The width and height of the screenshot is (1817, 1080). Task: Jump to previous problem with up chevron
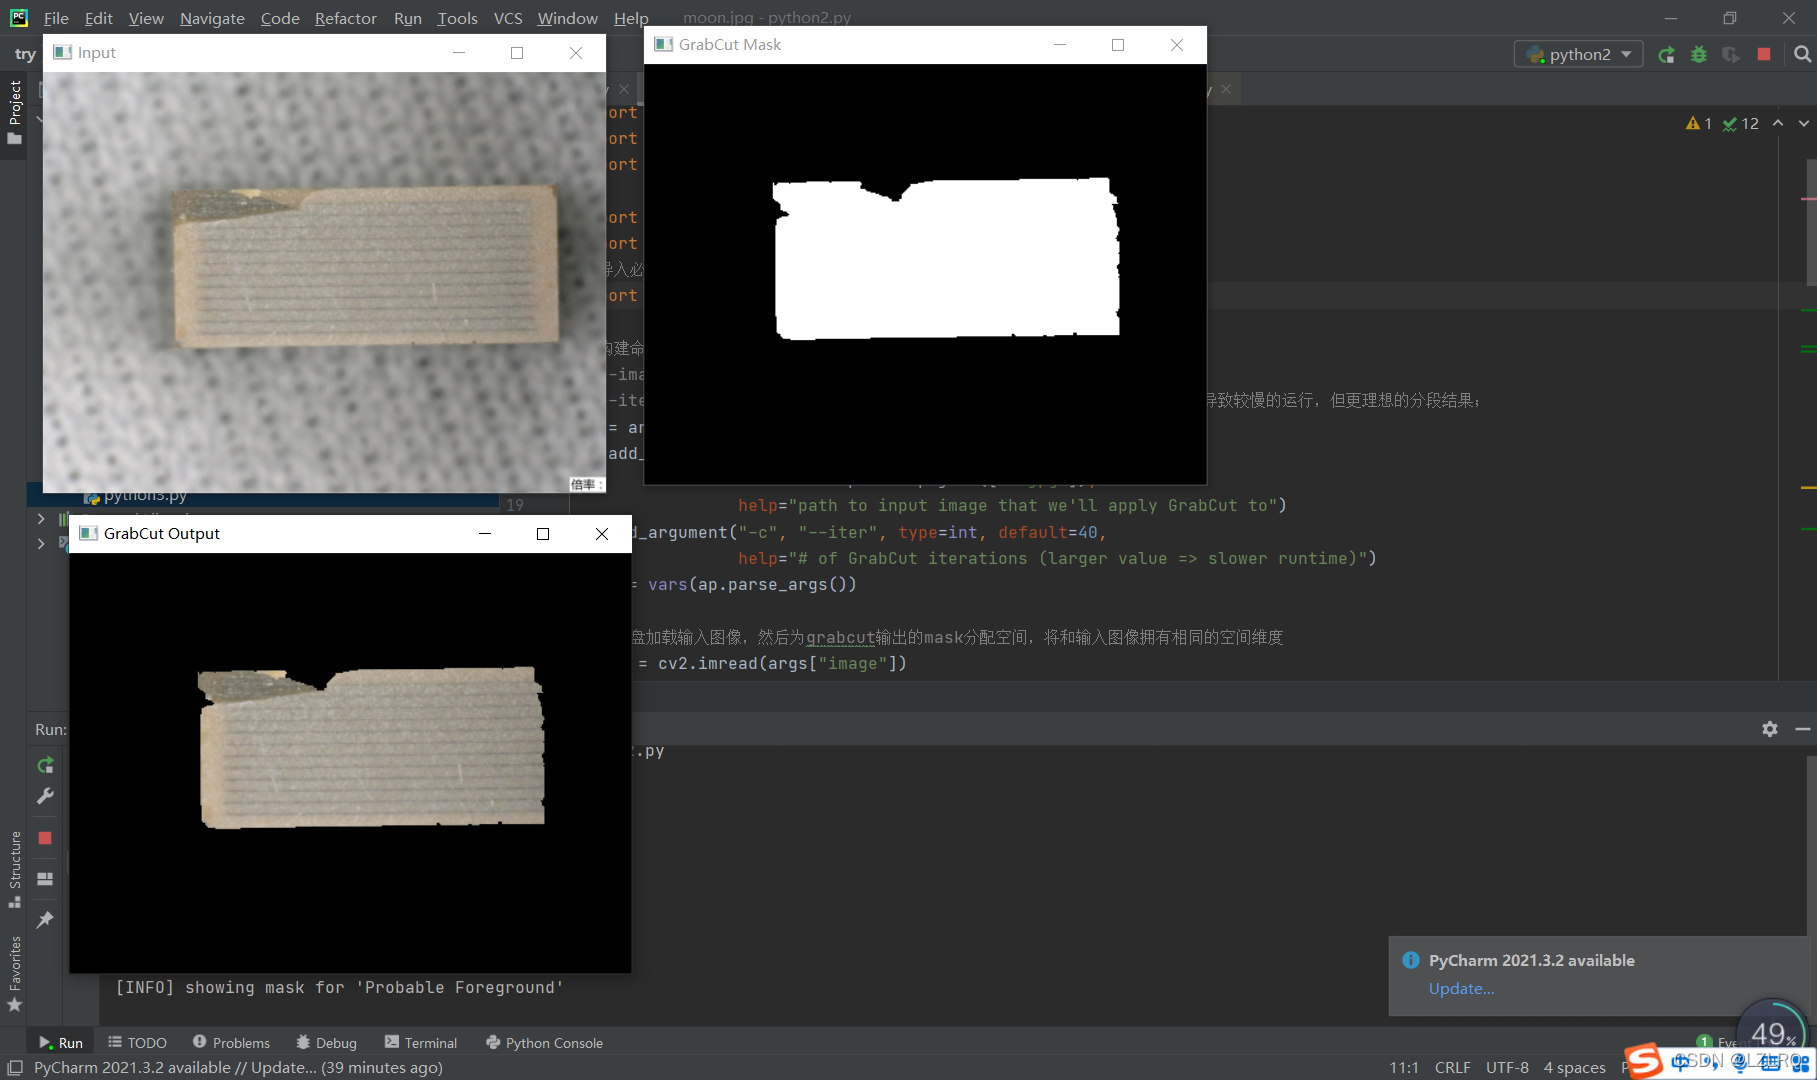click(x=1778, y=123)
